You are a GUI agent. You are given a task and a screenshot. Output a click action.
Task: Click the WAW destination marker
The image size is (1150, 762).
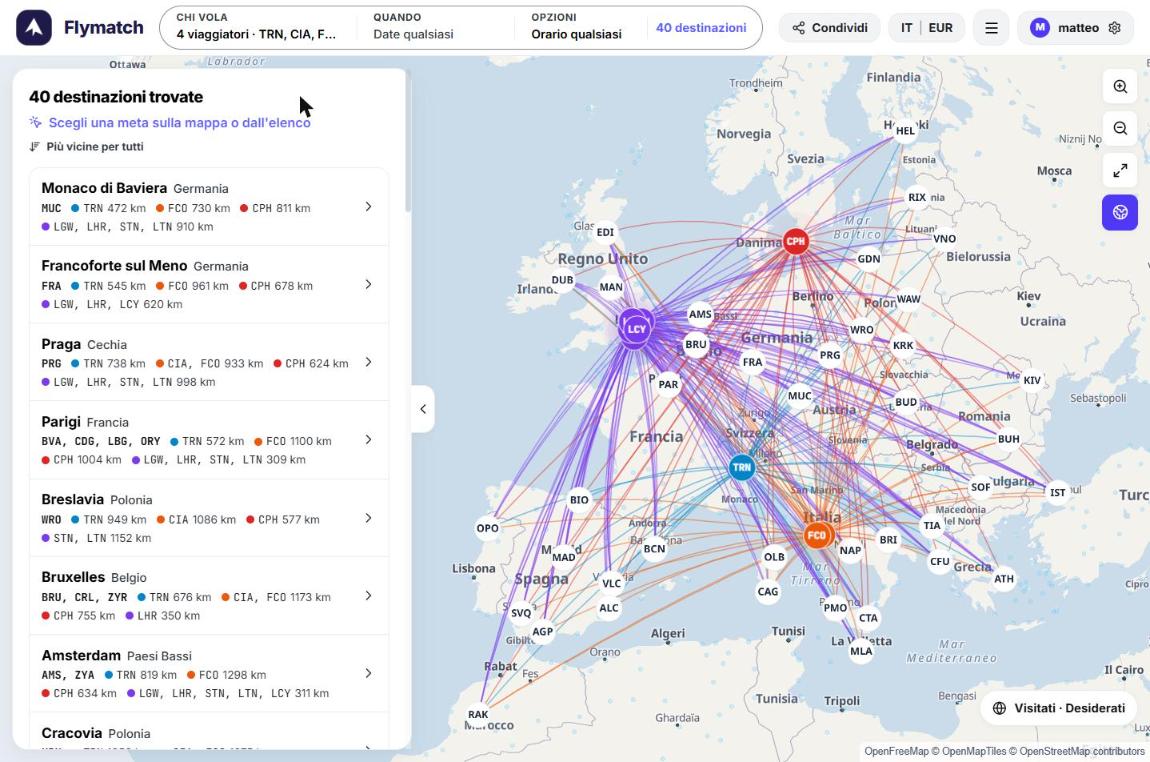click(908, 299)
